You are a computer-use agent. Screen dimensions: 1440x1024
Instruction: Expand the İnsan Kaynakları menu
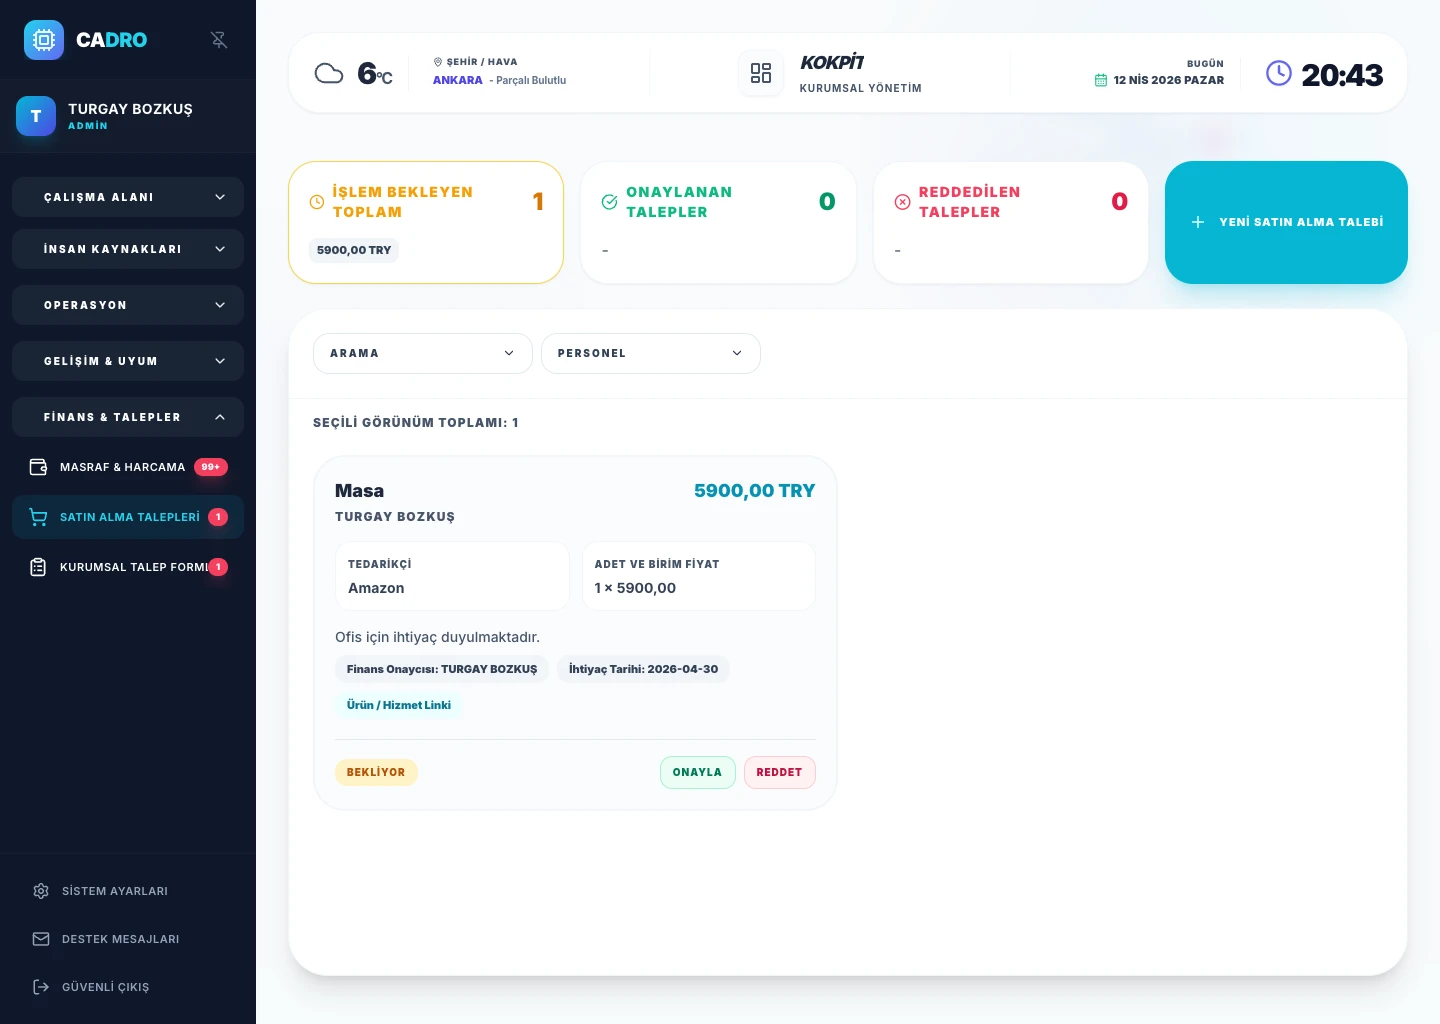pyautogui.click(x=128, y=249)
